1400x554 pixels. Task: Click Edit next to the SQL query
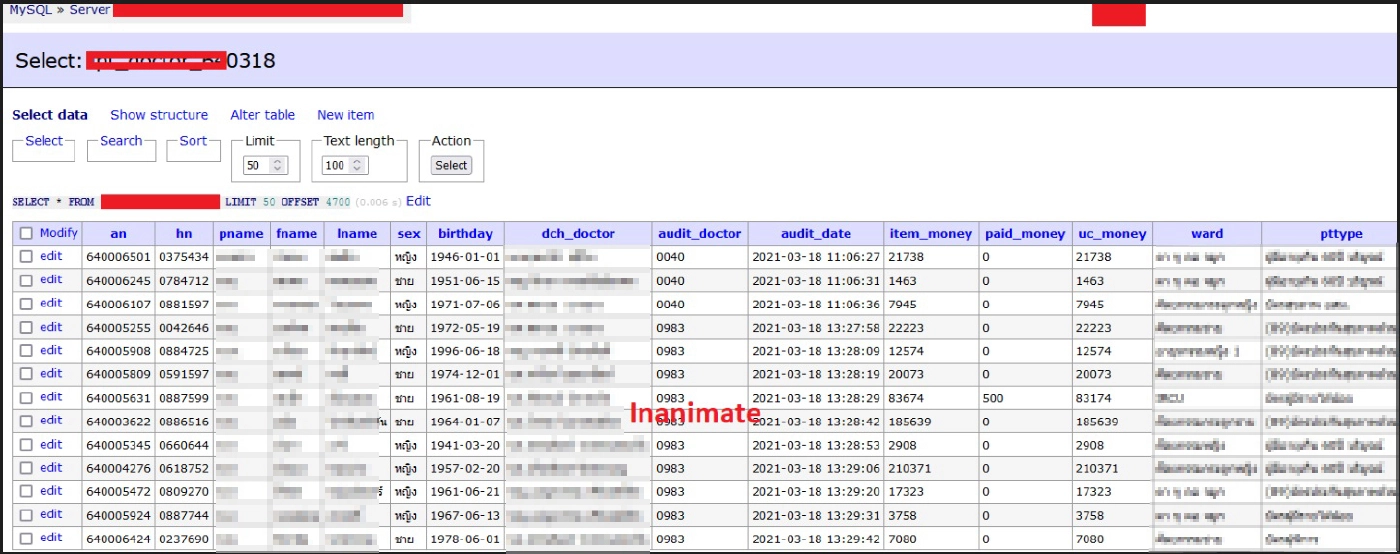[x=418, y=201]
